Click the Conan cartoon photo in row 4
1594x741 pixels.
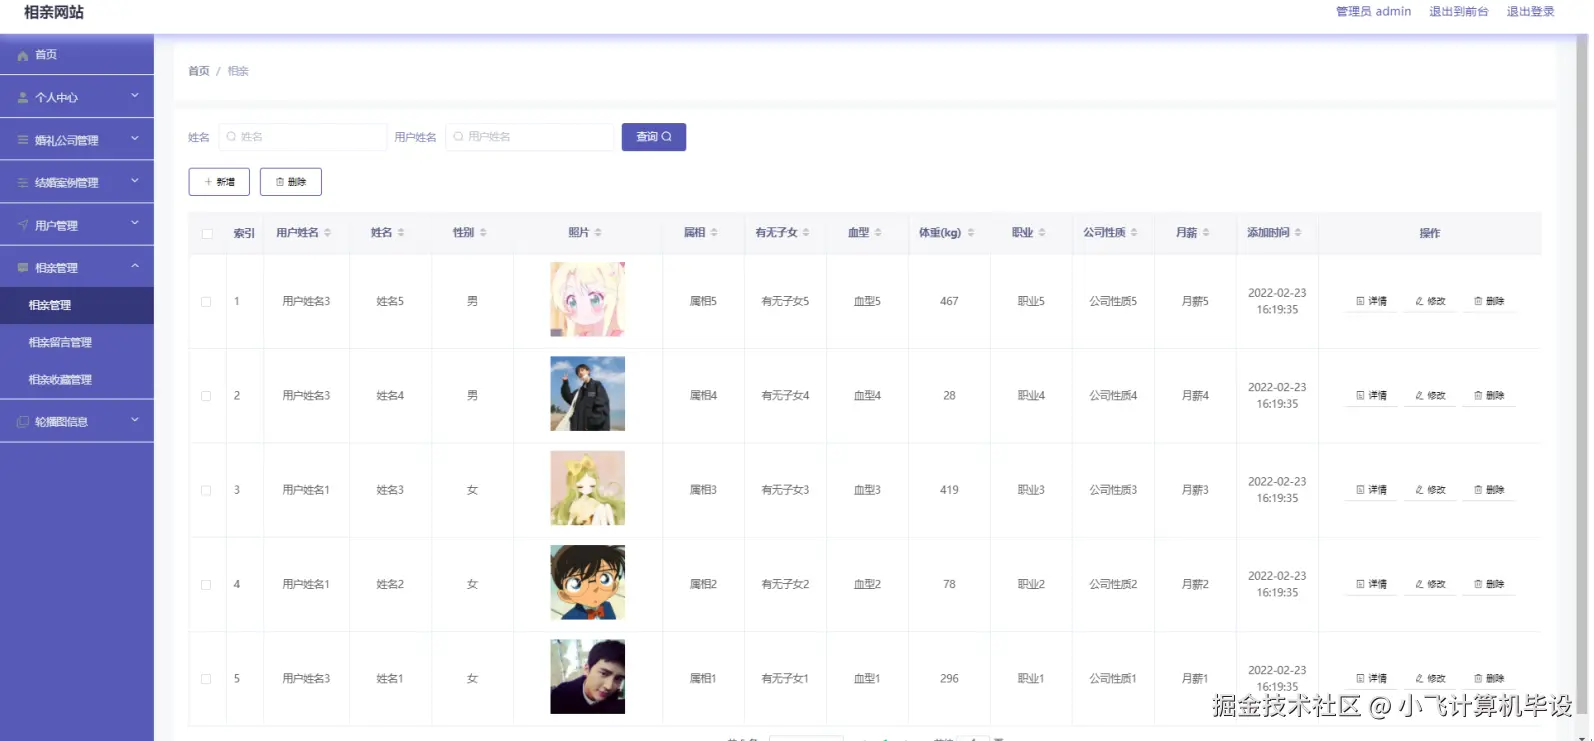click(x=588, y=582)
